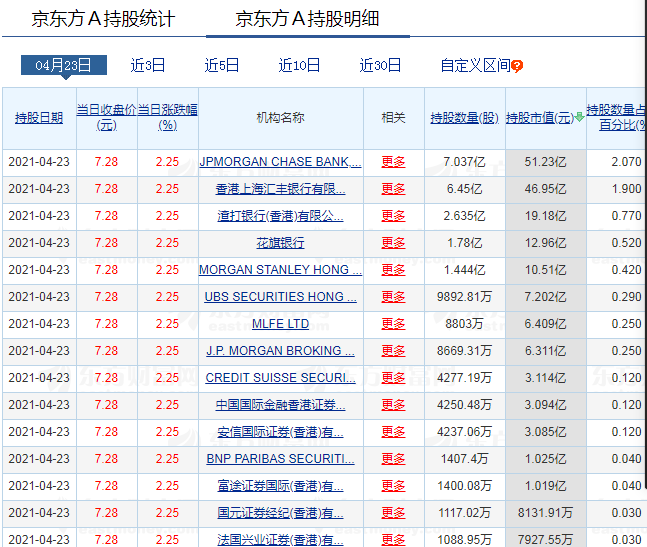This screenshot has height=547, width=647.
Task: Click 更多 in the 花旗银行 row
Action: pos(393,243)
